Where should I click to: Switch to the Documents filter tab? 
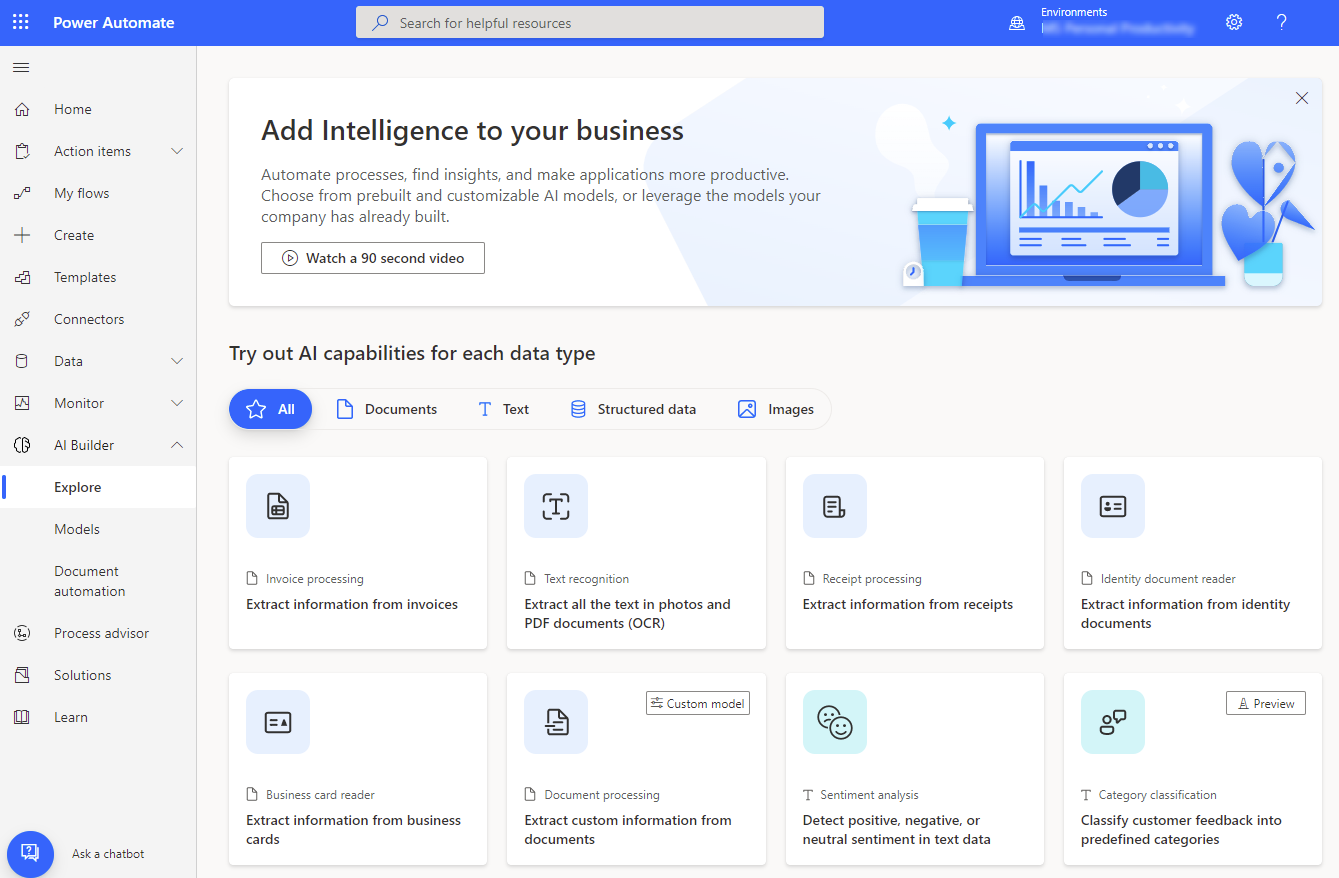[387, 409]
